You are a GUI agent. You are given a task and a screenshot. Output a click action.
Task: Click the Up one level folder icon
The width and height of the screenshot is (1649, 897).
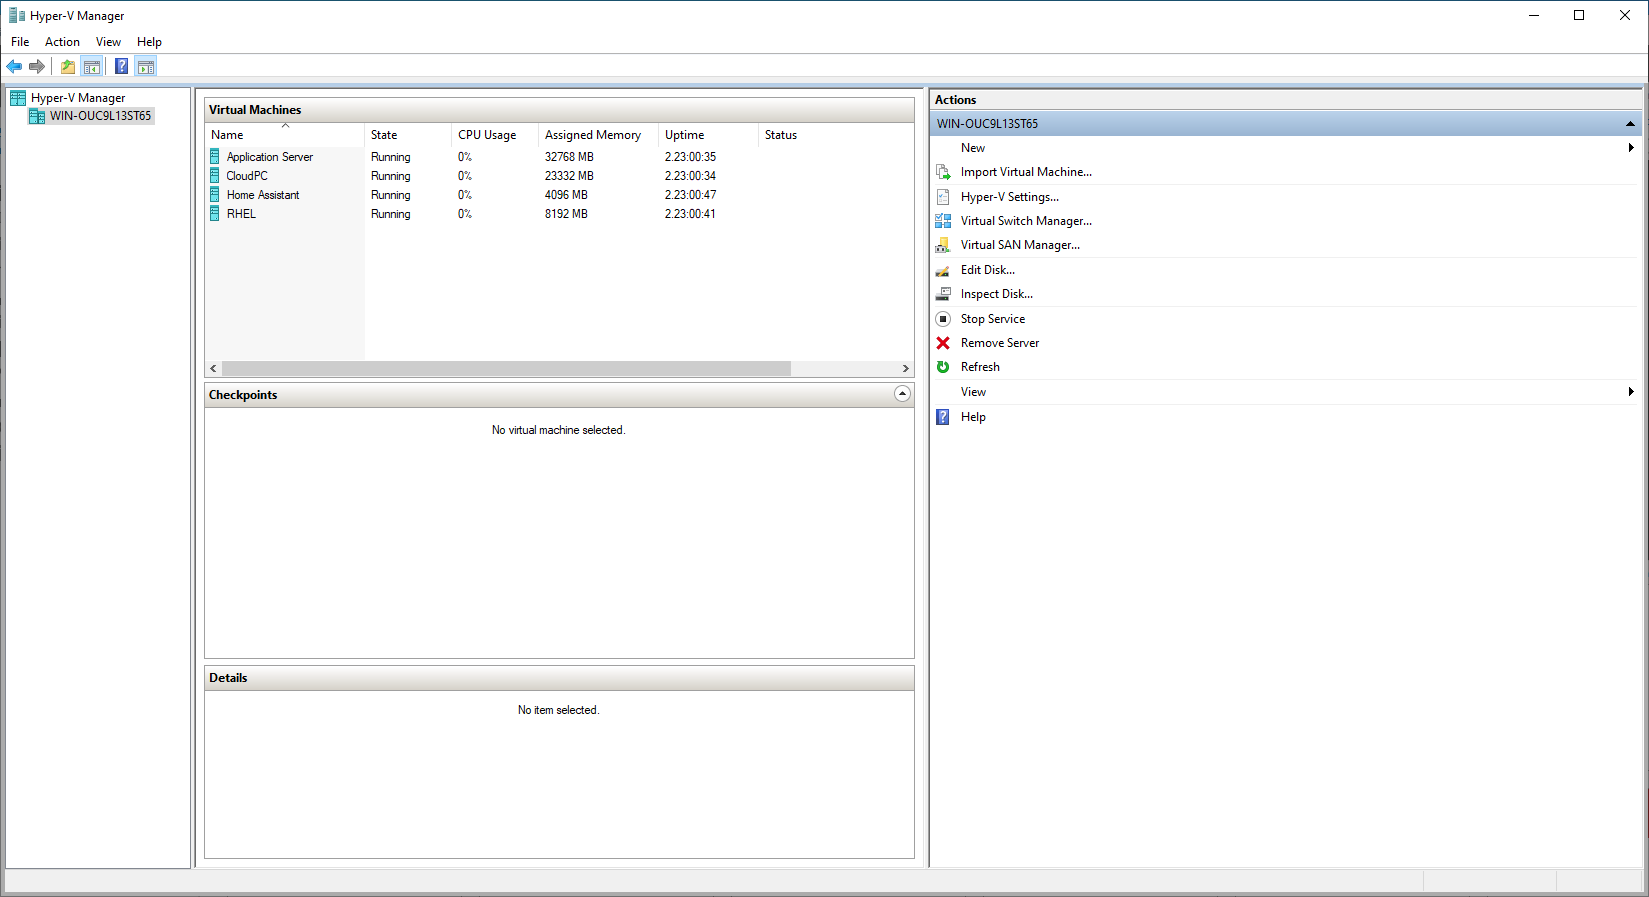tap(68, 67)
